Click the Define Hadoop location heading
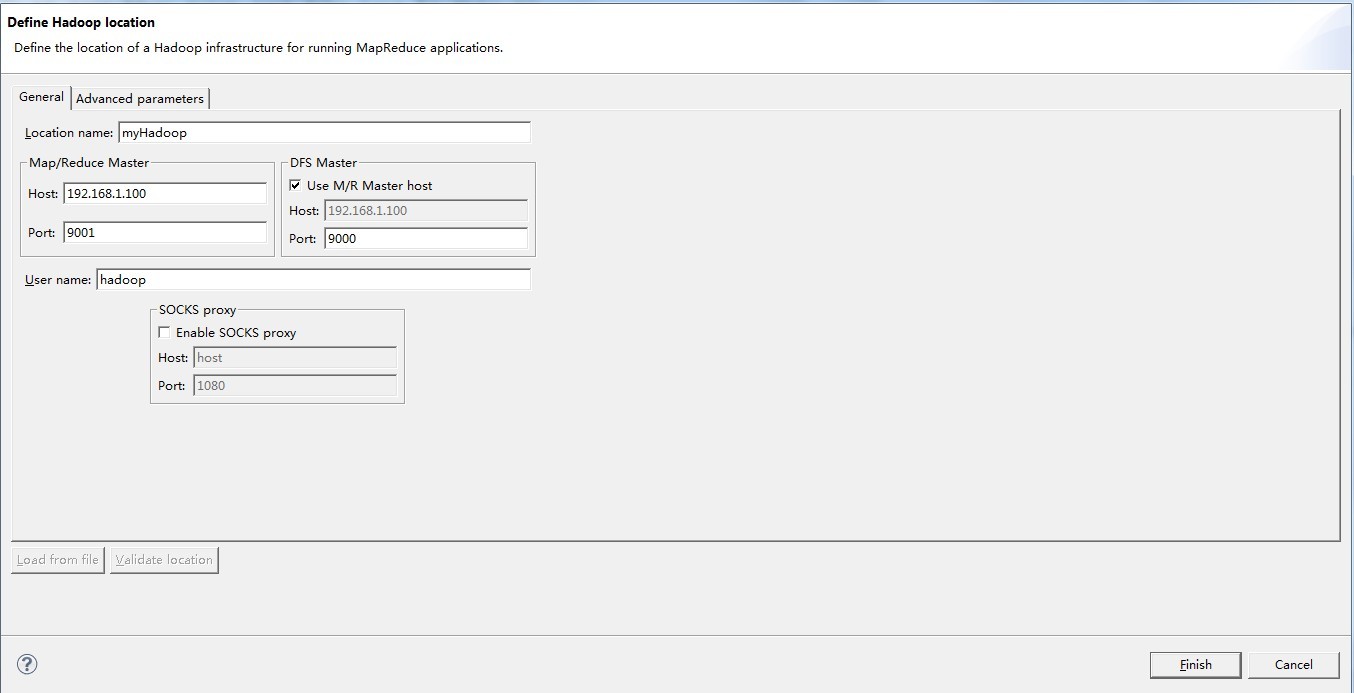Image resolution: width=1354 pixels, height=693 pixels. (81, 22)
